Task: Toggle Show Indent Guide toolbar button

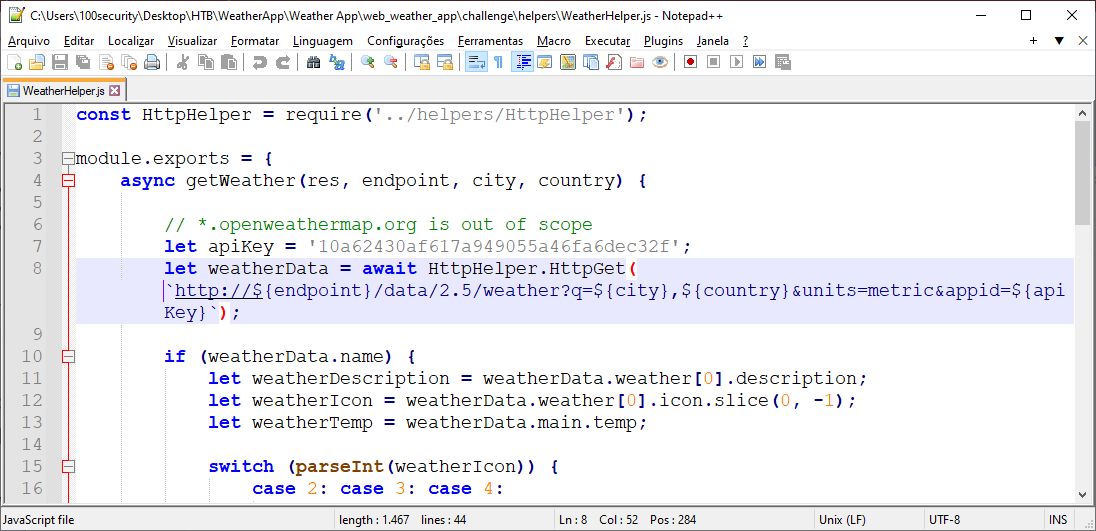Action: 521,62
